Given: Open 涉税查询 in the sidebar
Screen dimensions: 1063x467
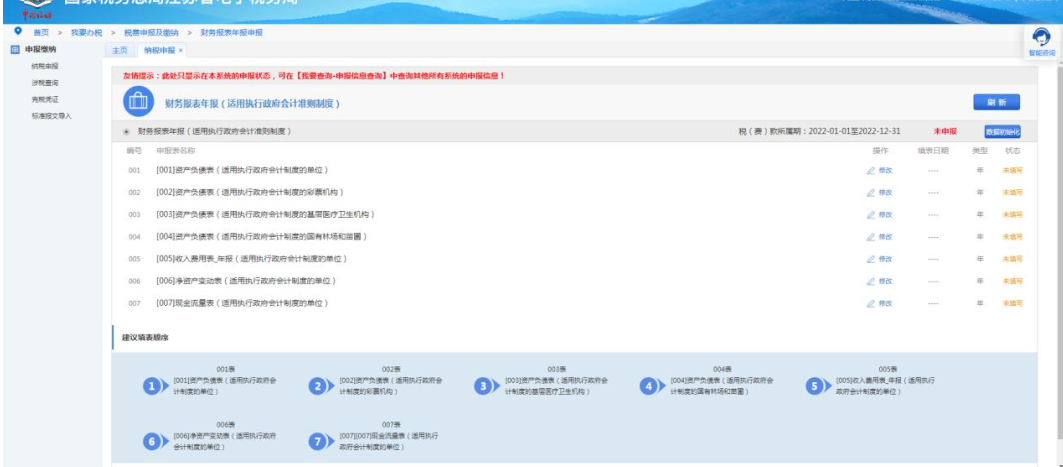Looking at the screenshot, I should click(45, 81).
